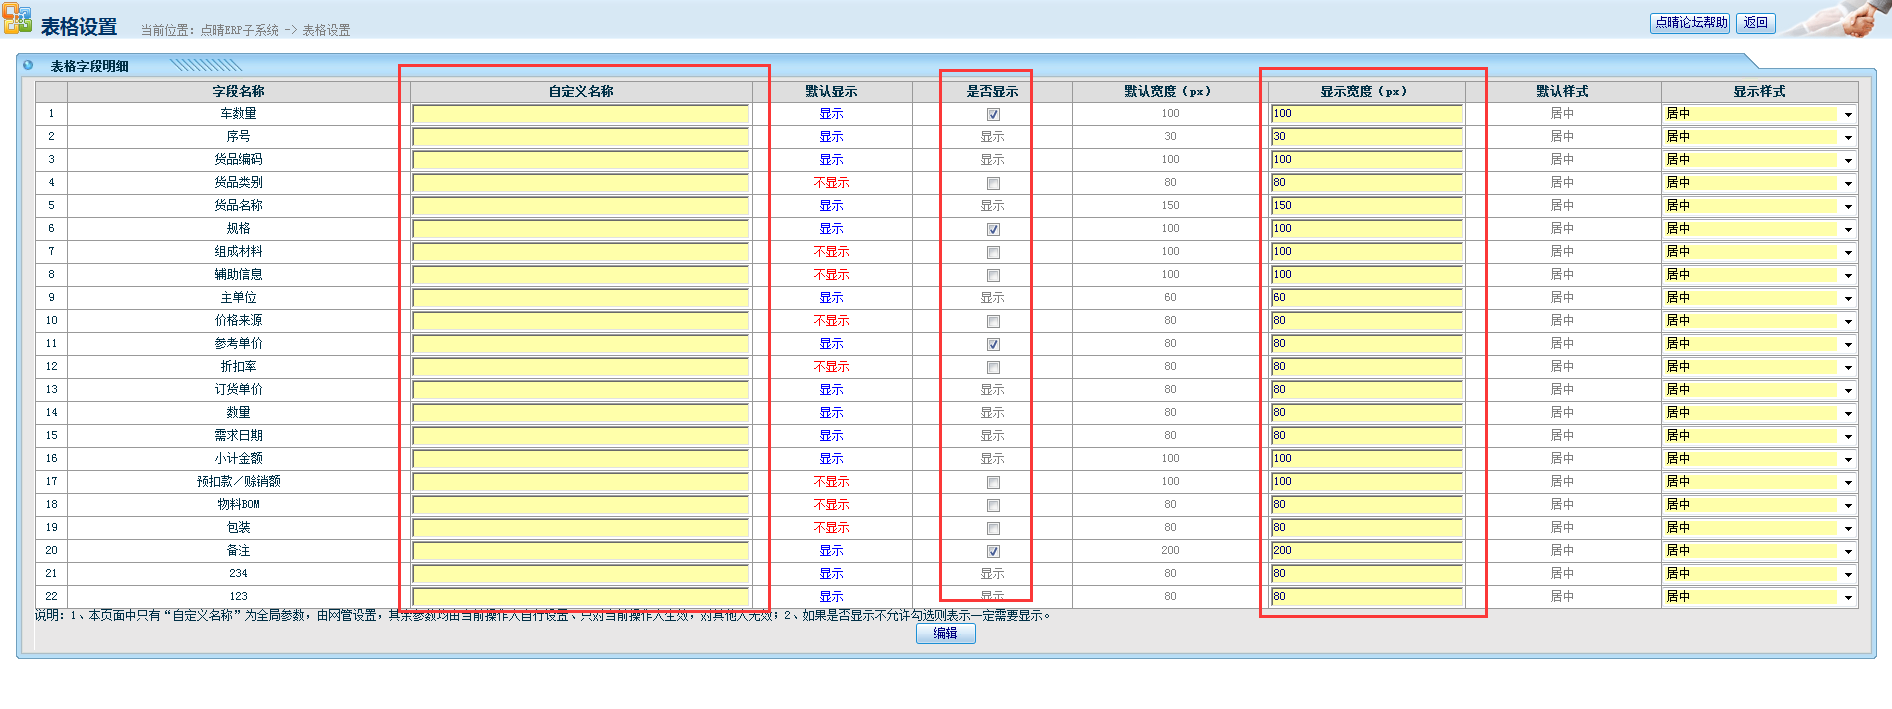The image size is (1892, 709).
Task: Open the 显示样式 dropdown for 车数量
Action: pos(1759,114)
